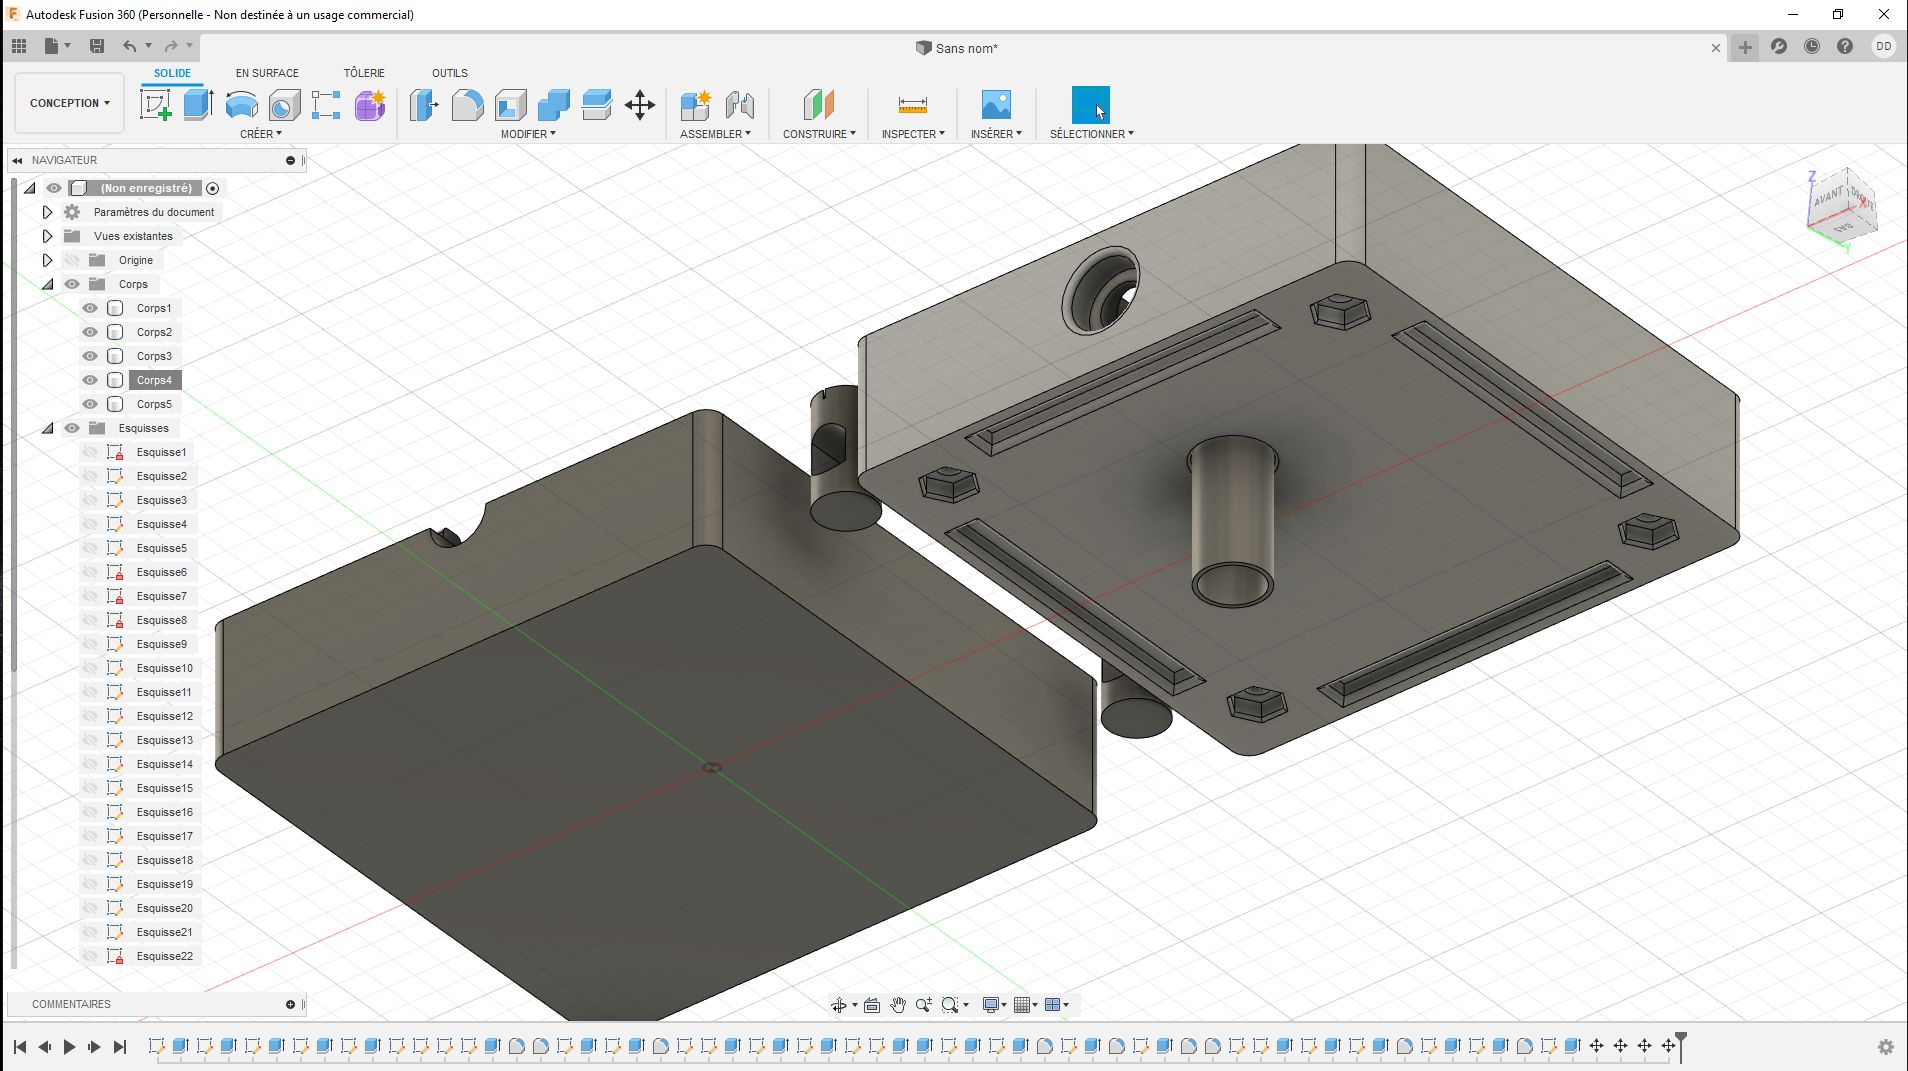Viewport: 1908px width, 1071px height.
Task: Click the Measure tool under Inspecter
Action: pos(912,105)
